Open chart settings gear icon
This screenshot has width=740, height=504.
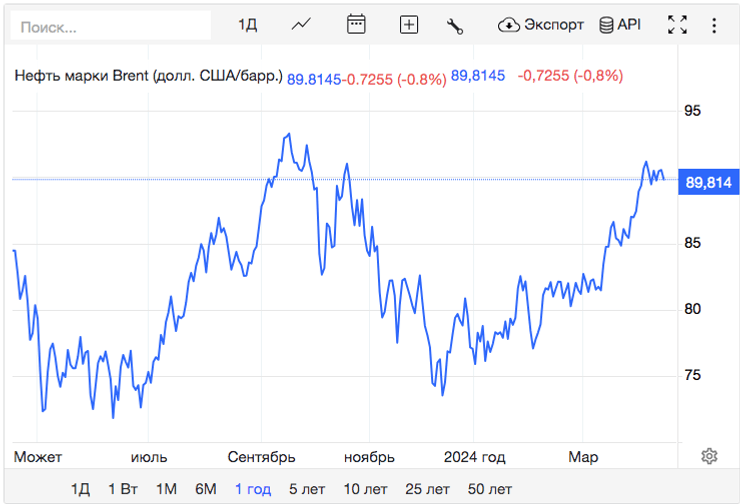[709, 456]
